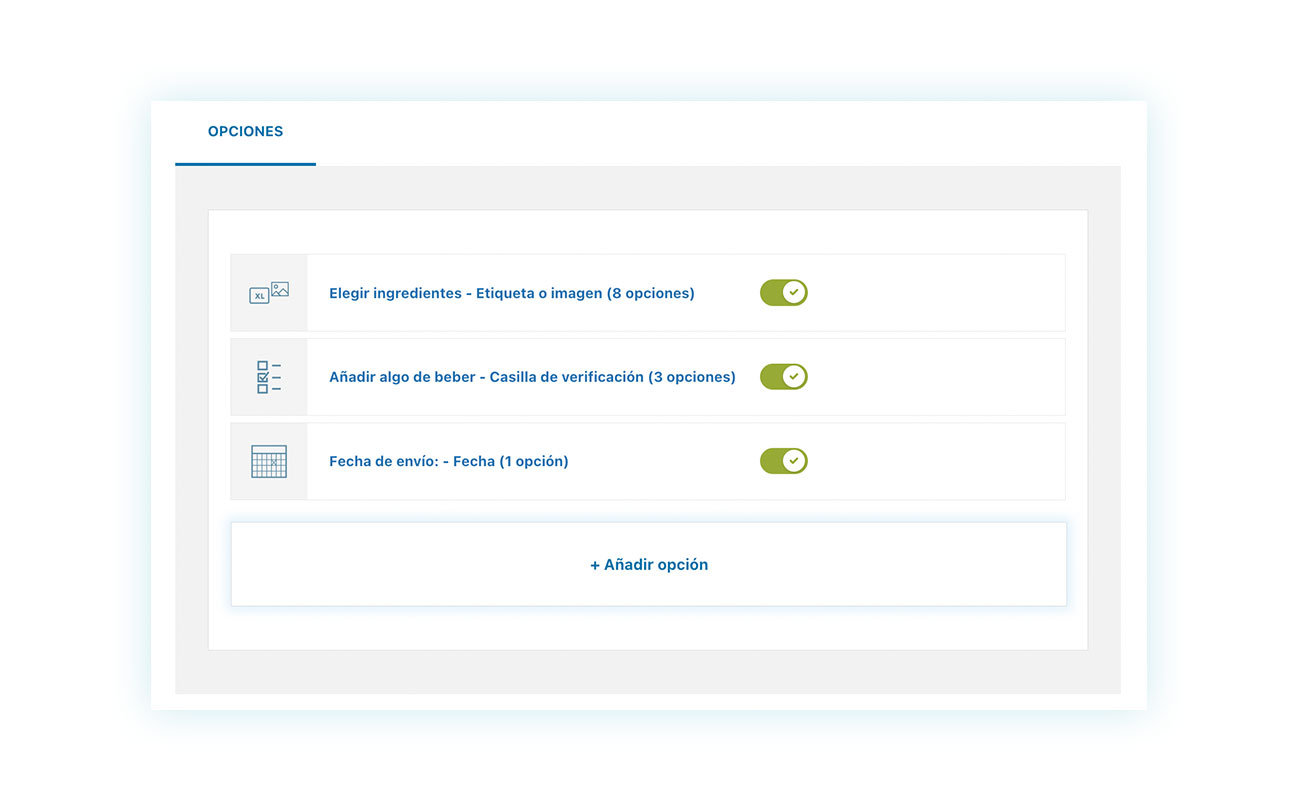Select the checklist icon beside Añadir algo de beber
Viewport: 1300px width, 811px height.
(x=268, y=377)
